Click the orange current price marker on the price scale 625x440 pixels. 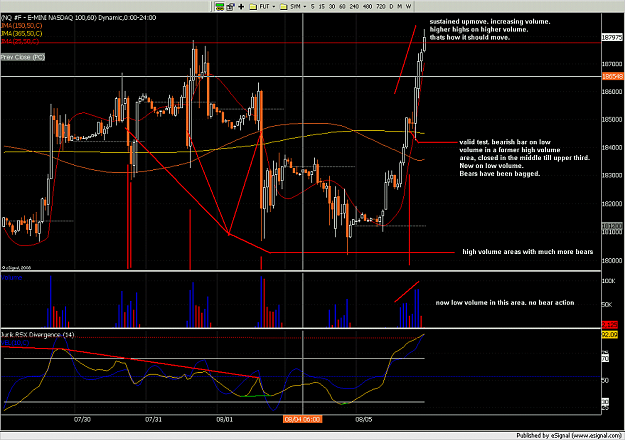point(612,76)
